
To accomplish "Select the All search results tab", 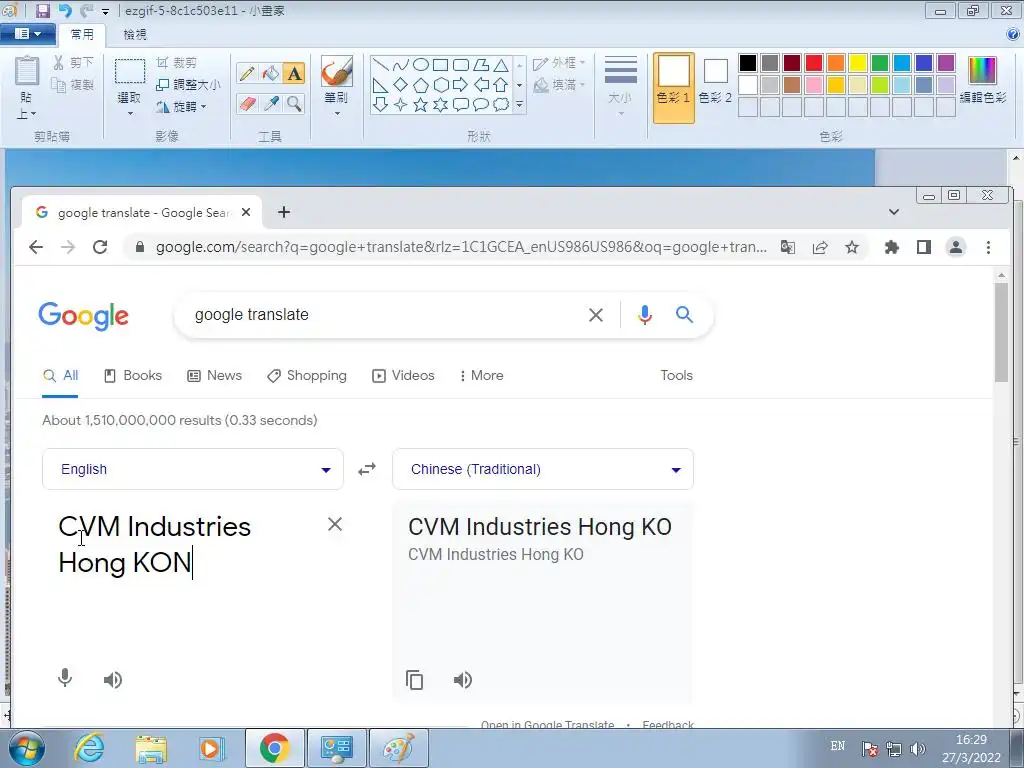I will click(61, 376).
